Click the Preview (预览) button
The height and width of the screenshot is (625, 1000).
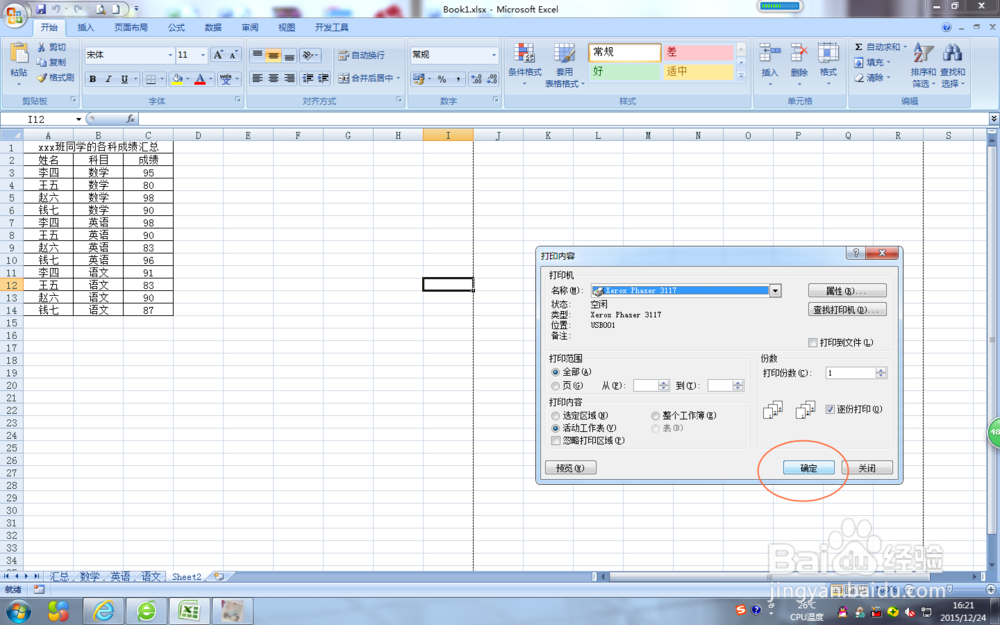tap(570, 468)
